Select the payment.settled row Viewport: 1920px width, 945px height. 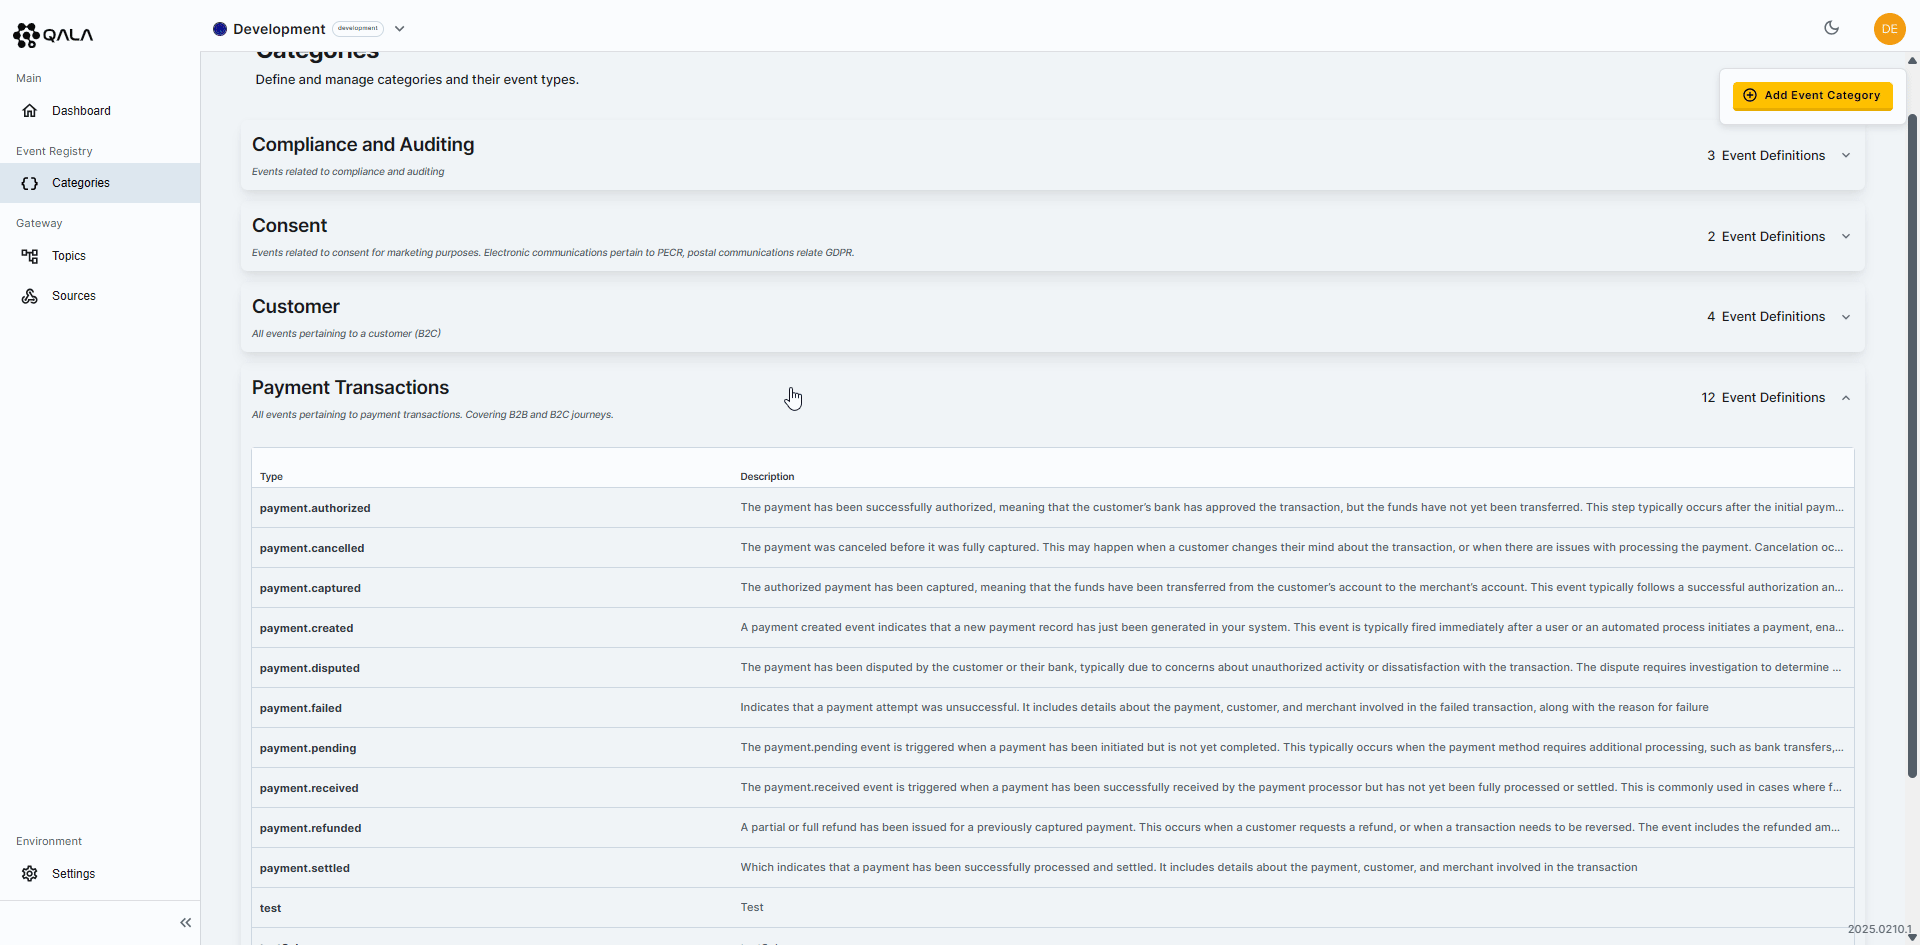coord(1052,868)
